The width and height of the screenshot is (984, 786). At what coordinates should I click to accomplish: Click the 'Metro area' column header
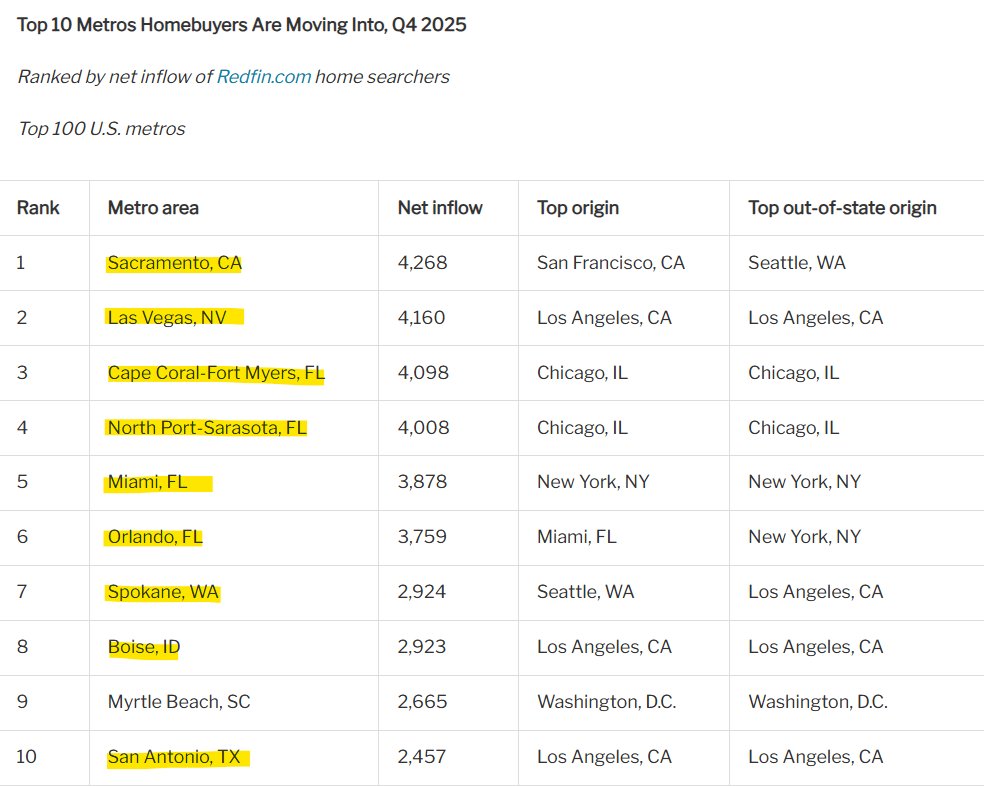153,208
